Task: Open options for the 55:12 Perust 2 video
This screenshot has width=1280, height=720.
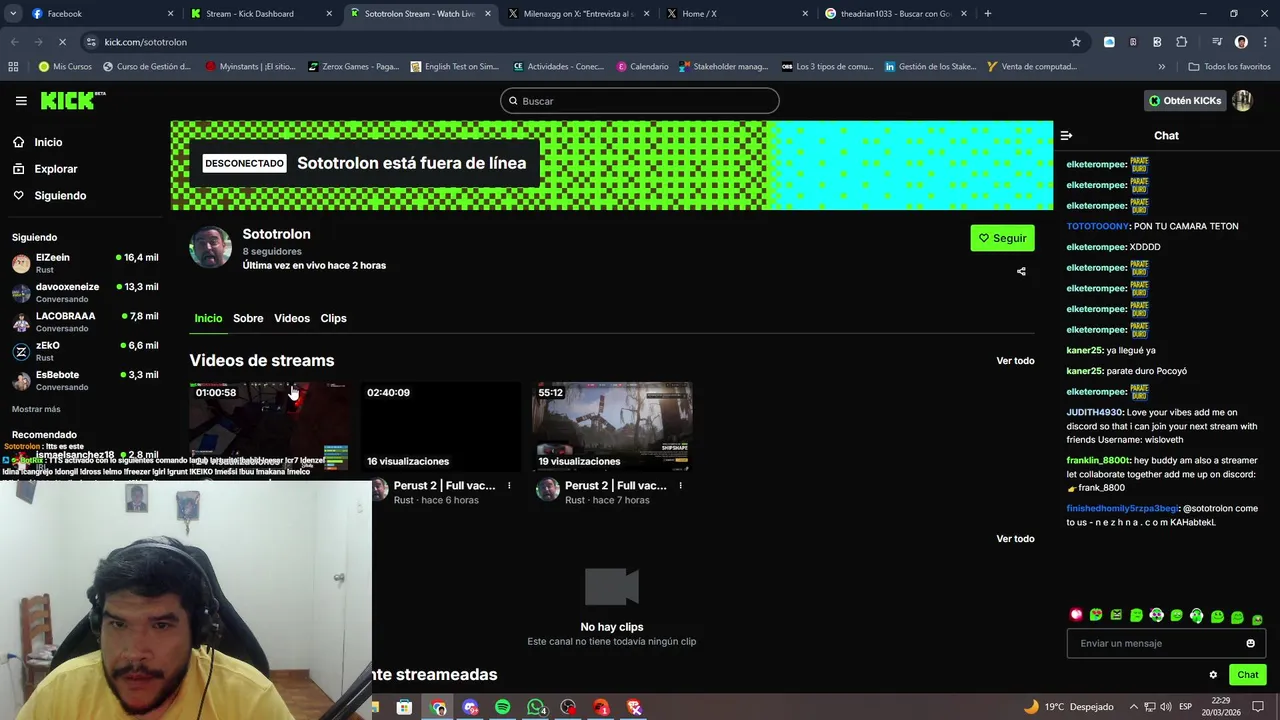Action: [x=681, y=486]
